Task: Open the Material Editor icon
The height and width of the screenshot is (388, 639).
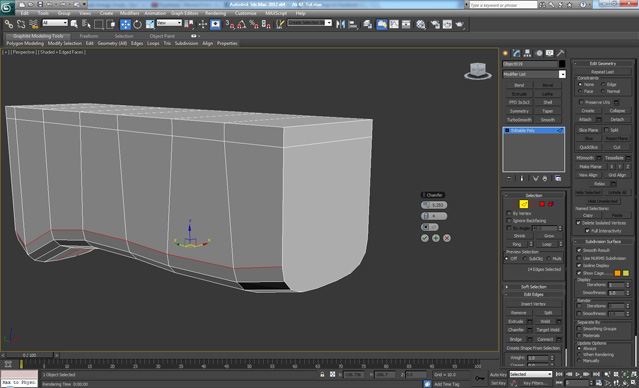Action: point(421,24)
